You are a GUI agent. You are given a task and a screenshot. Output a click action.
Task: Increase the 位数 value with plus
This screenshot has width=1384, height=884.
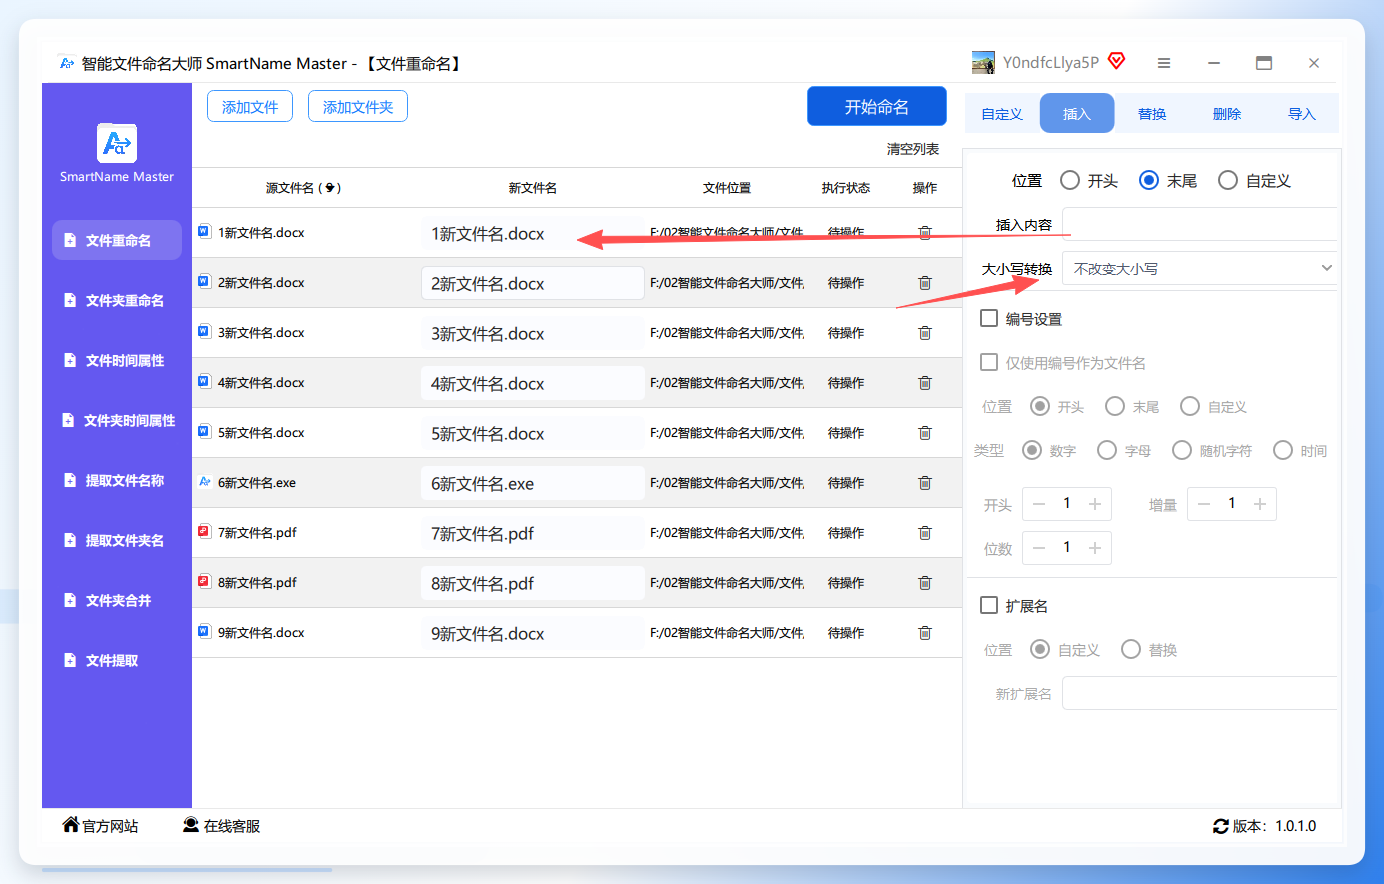coord(1095,548)
